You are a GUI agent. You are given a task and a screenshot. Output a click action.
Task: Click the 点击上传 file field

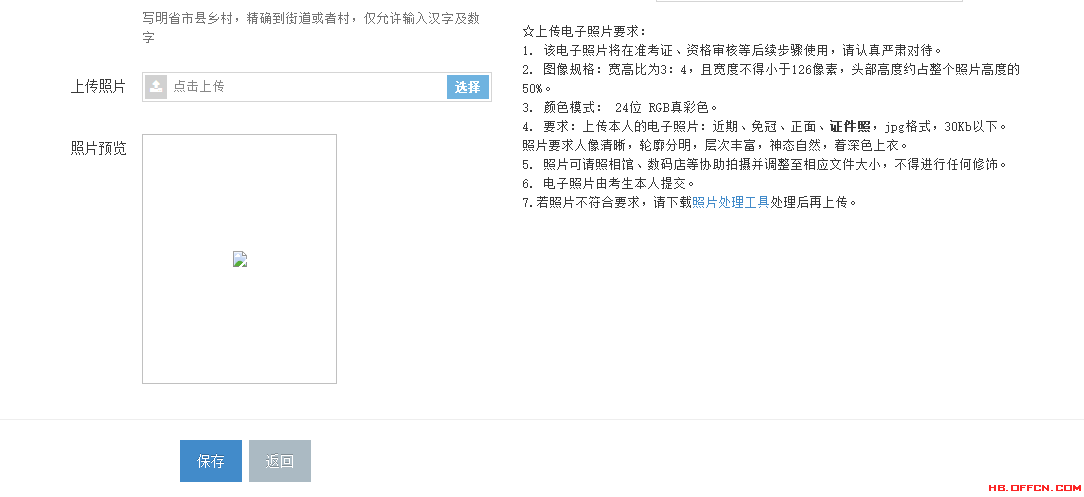(317, 87)
